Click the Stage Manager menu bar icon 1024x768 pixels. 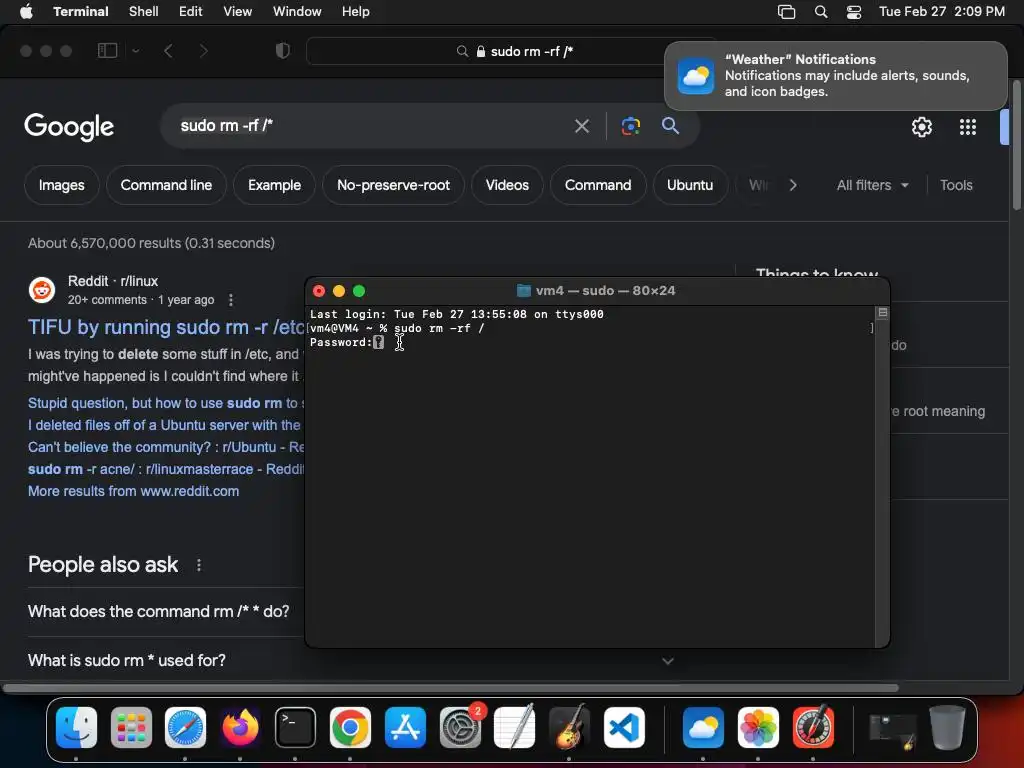pos(786,11)
